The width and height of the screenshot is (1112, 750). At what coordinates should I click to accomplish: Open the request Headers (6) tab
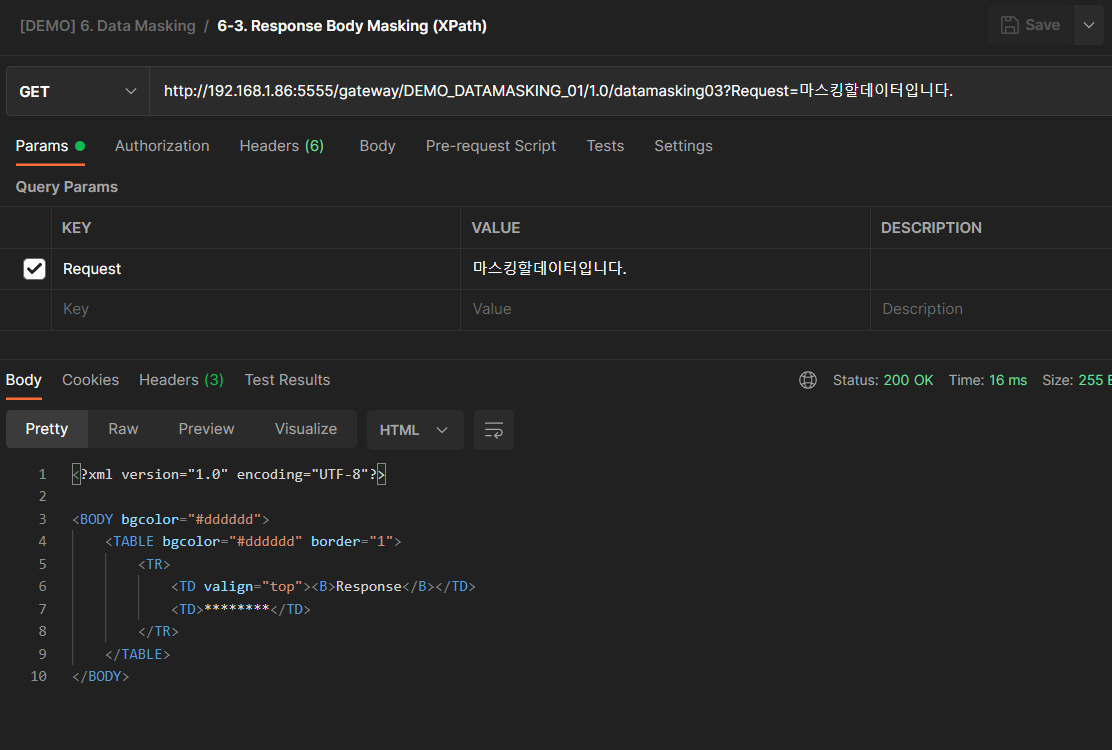281,146
